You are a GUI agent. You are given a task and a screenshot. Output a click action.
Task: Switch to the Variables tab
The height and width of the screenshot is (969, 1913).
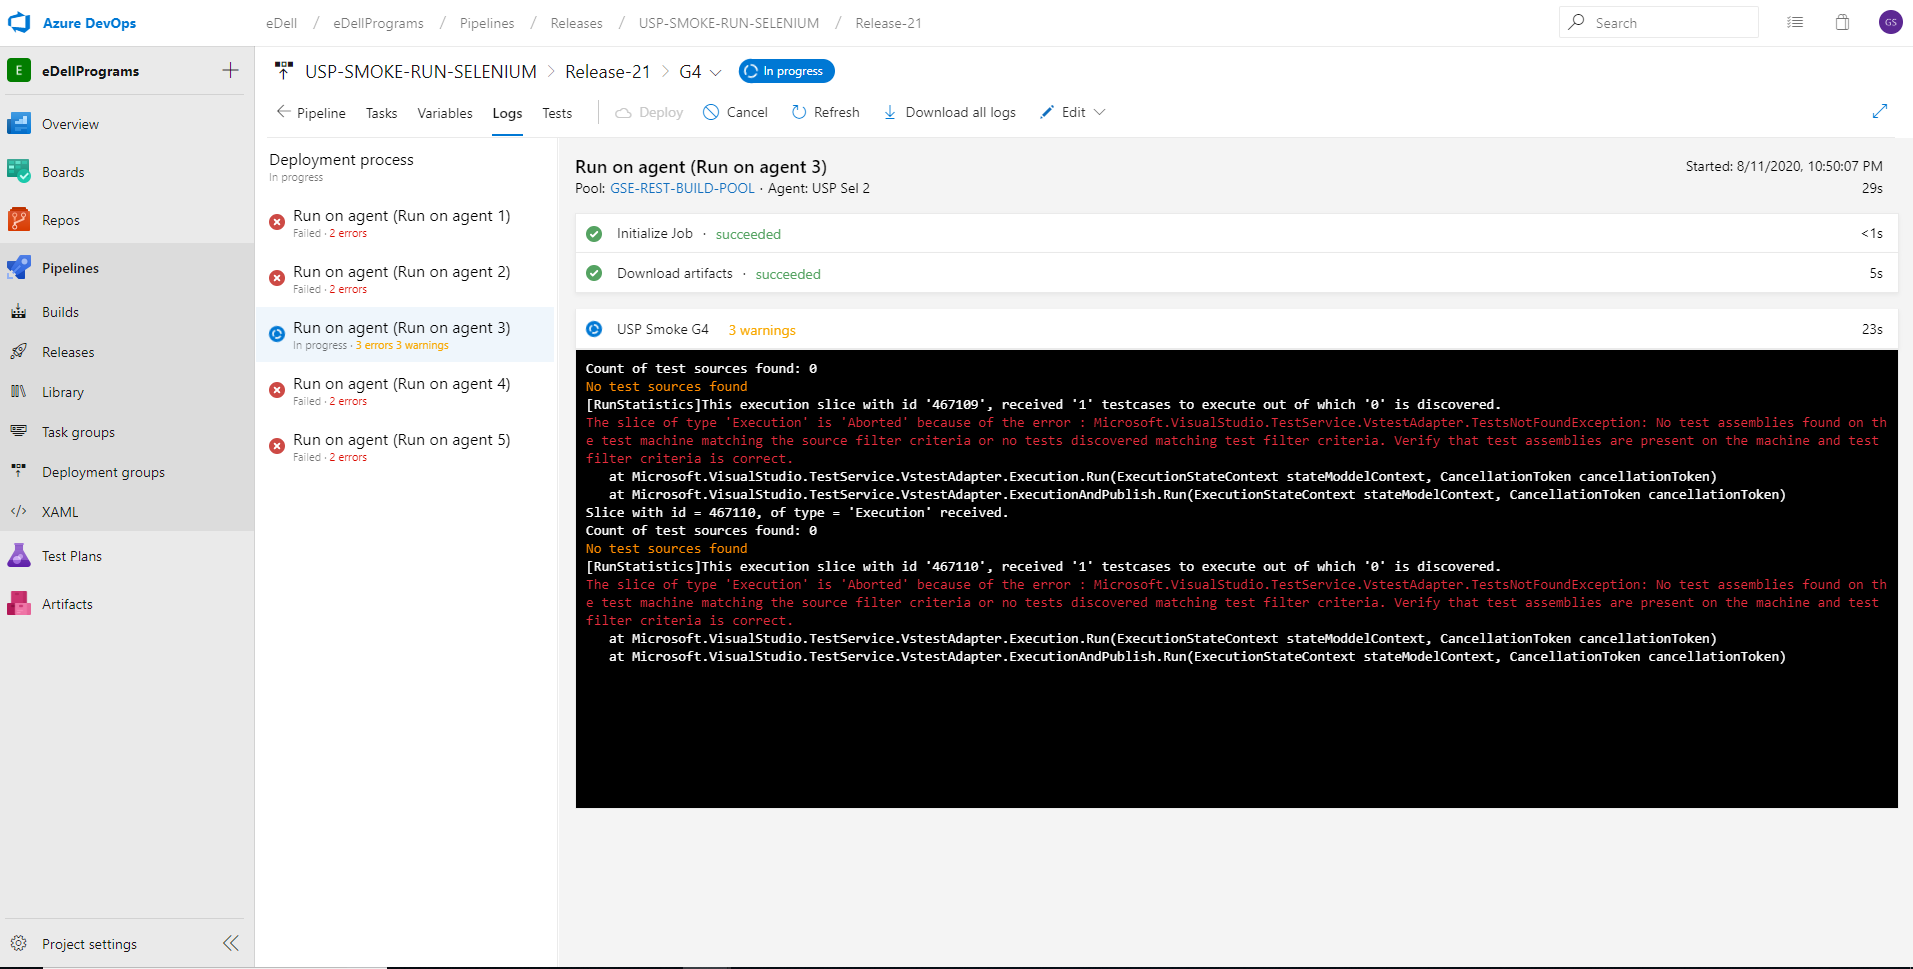tap(444, 113)
